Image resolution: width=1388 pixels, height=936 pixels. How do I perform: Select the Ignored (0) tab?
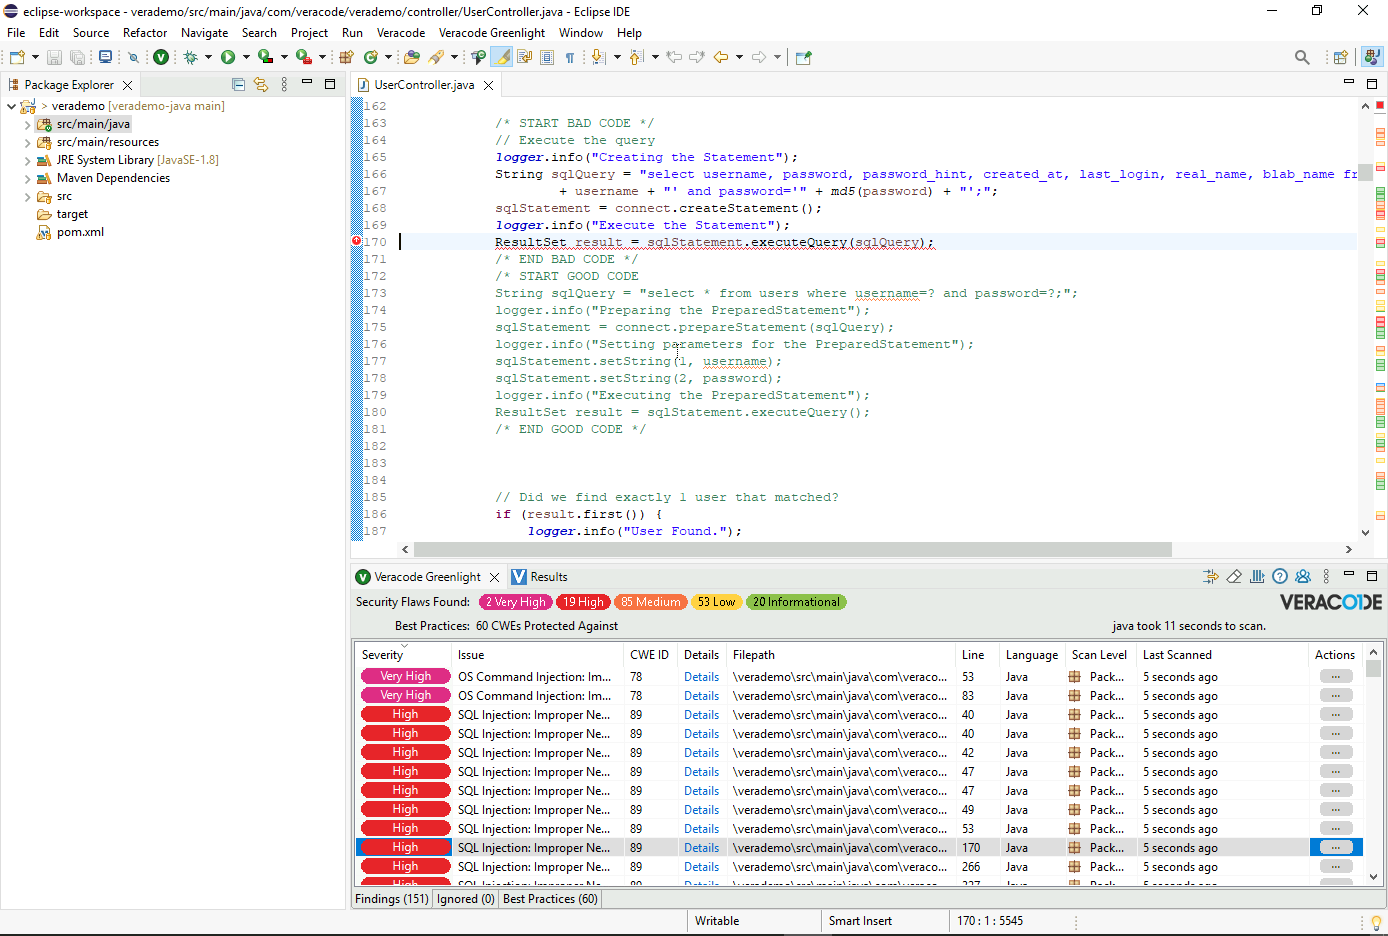pyautogui.click(x=466, y=899)
